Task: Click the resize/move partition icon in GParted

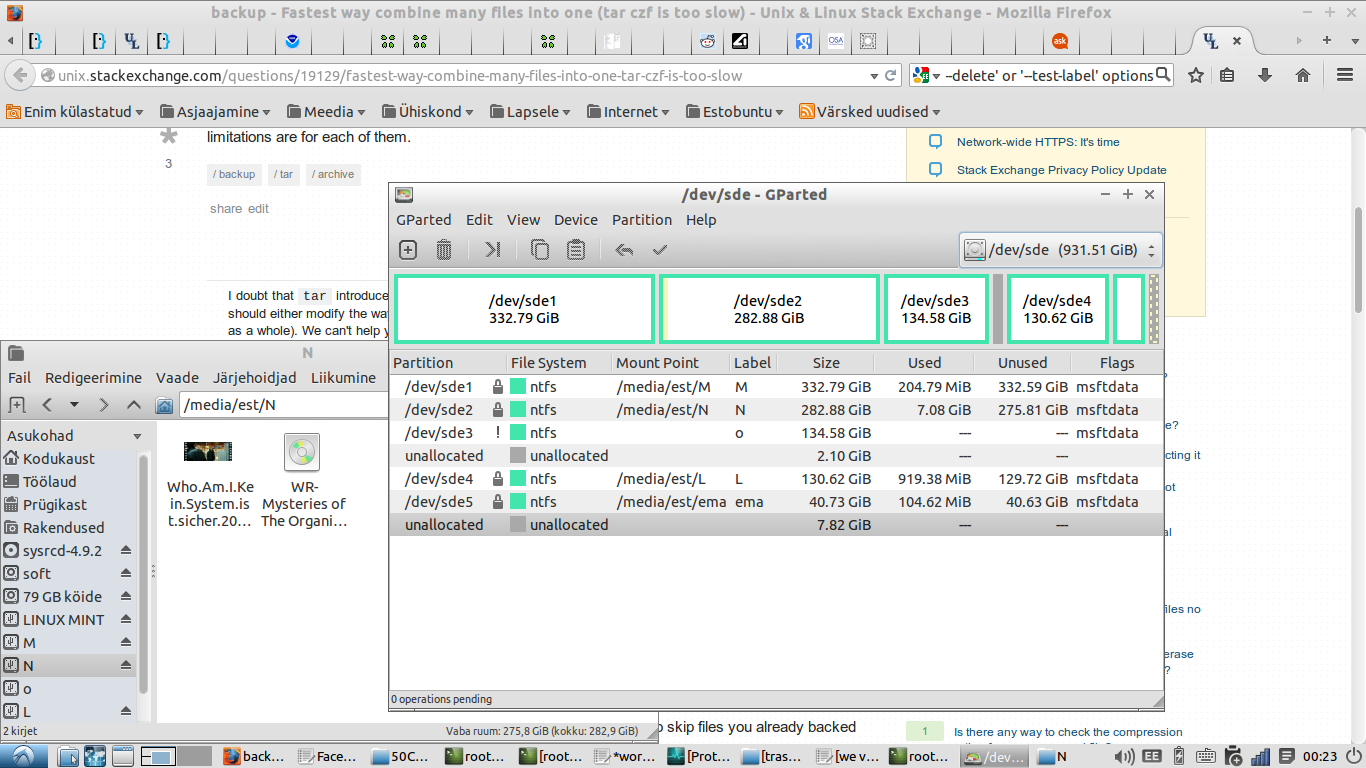Action: point(492,250)
